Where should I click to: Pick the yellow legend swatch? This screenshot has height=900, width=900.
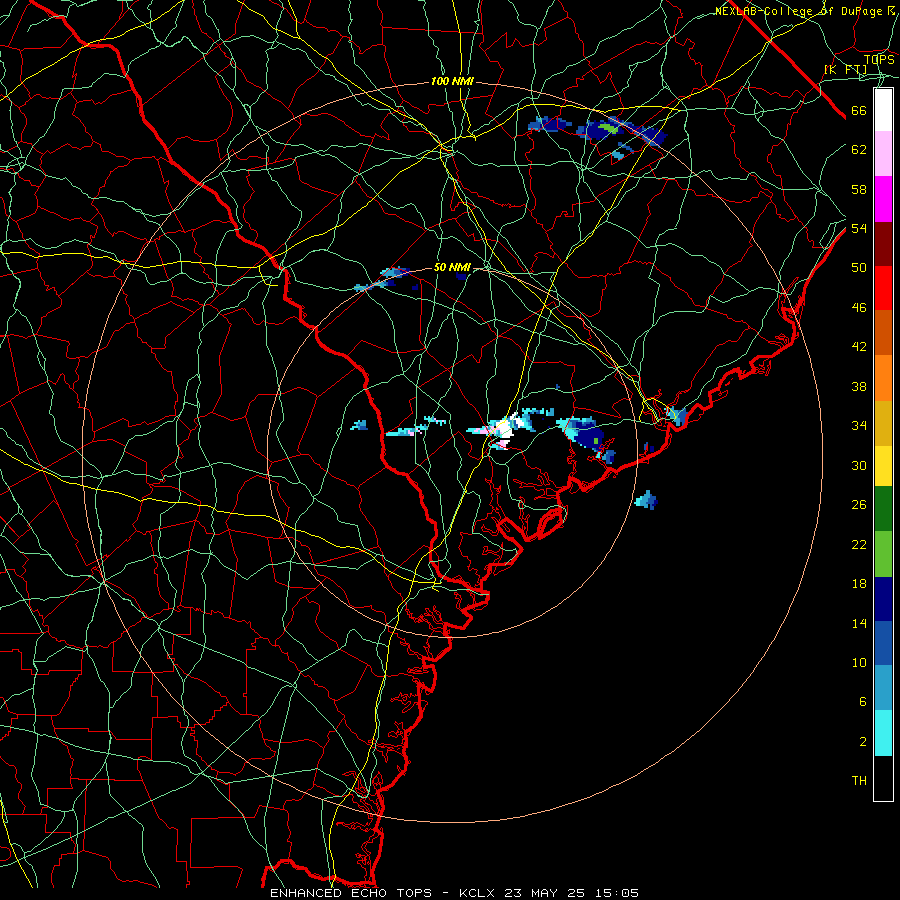(x=883, y=466)
